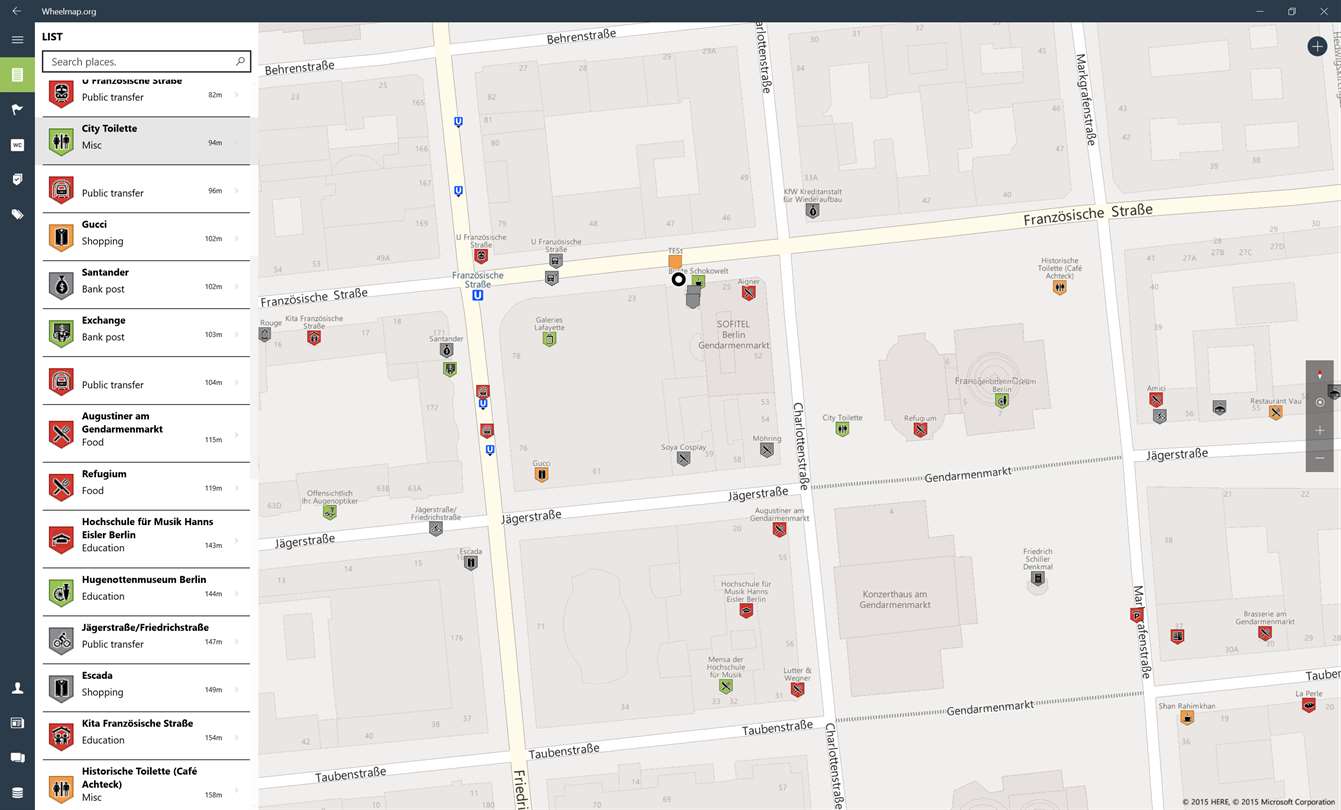Select the Amici red marker on the map
Viewport: 1341px width, 810px height.
coord(1158,399)
